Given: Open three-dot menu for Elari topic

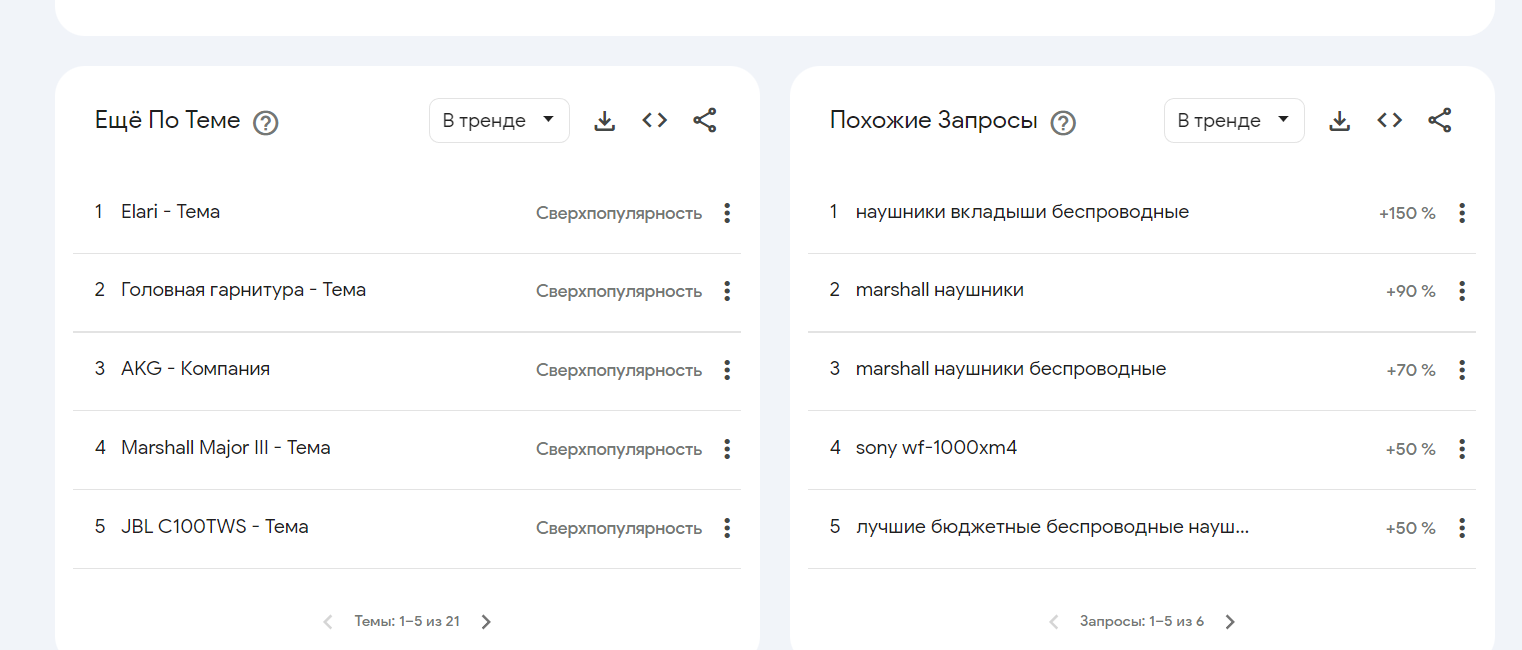Looking at the screenshot, I should pyautogui.click(x=727, y=213).
